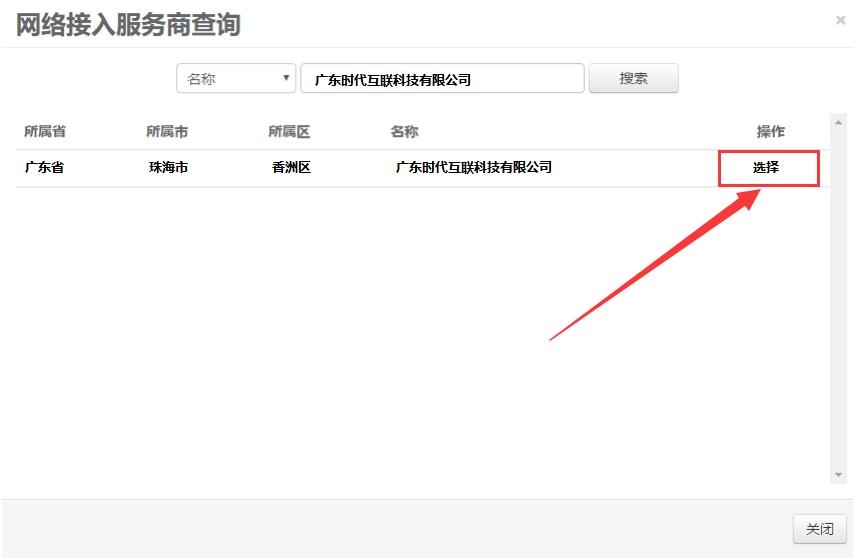
Task: Click the 所属市 column header
Action: pyautogui.click(x=167, y=131)
